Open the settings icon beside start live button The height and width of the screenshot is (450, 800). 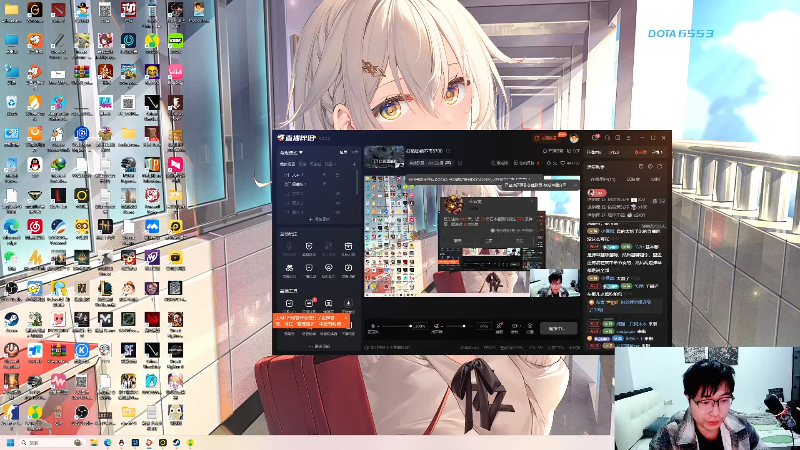(x=530, y=327)
